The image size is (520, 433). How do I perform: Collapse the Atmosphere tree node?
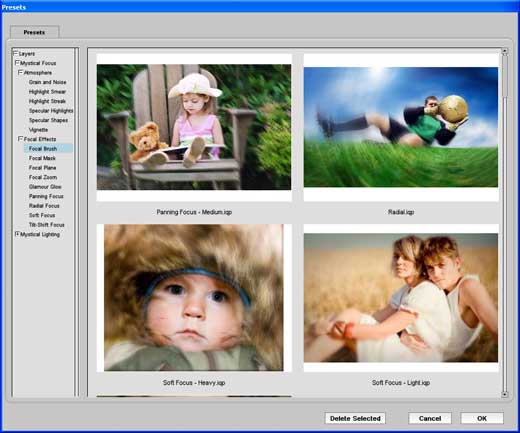[21, 72]
